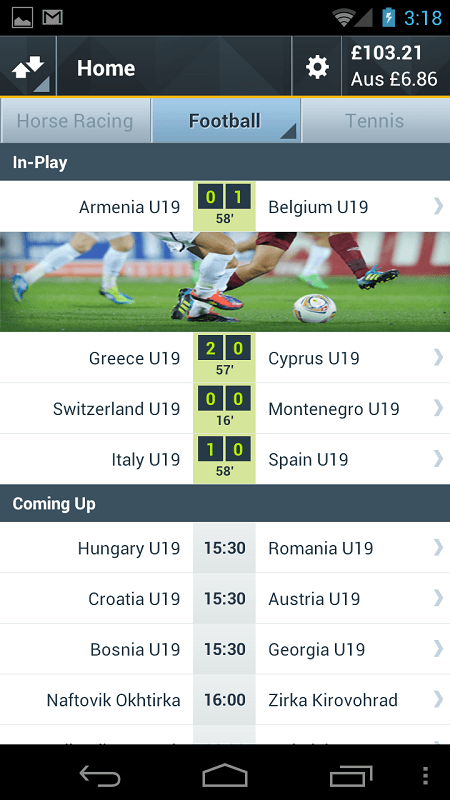Tap the football banner image
Image resolution: width=450 pixels, height=800 pixels.
click(x=225, y=282)
